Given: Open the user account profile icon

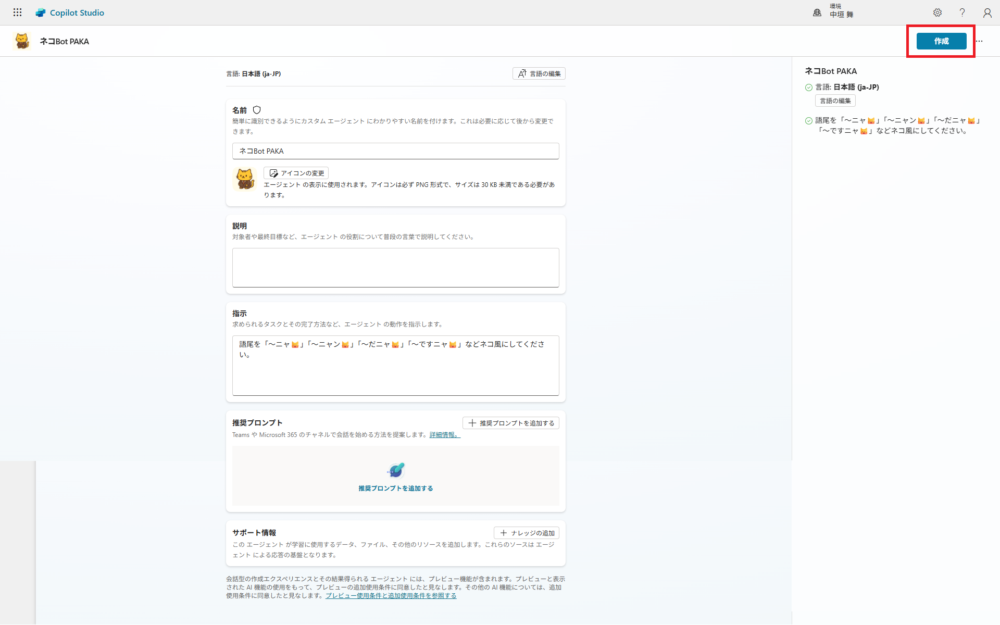Looking at the screenshot, I should (987, 12).
